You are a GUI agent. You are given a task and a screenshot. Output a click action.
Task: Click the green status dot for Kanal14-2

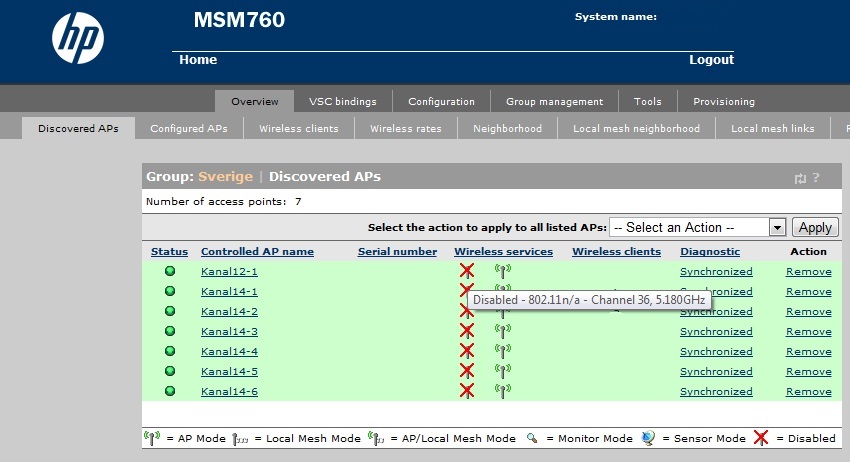(170, 311)
